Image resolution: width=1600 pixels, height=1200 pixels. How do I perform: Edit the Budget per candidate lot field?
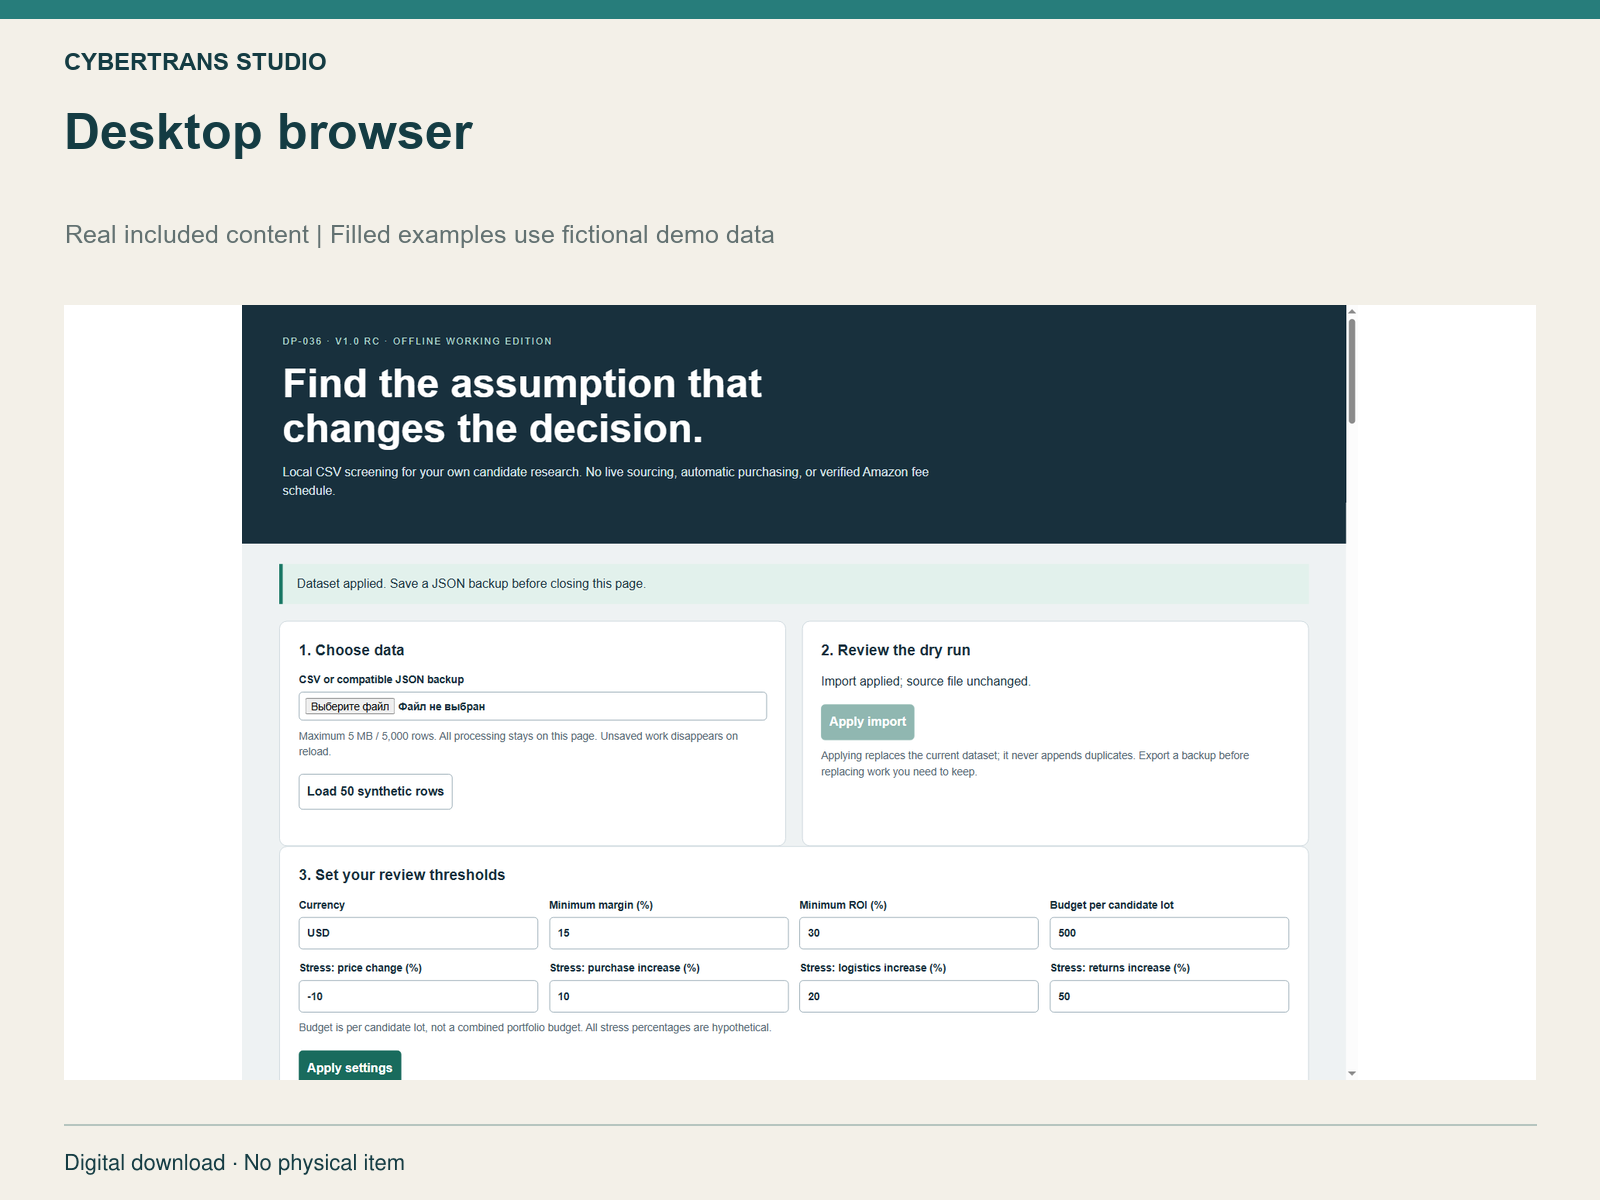[x=1169, y=933]
